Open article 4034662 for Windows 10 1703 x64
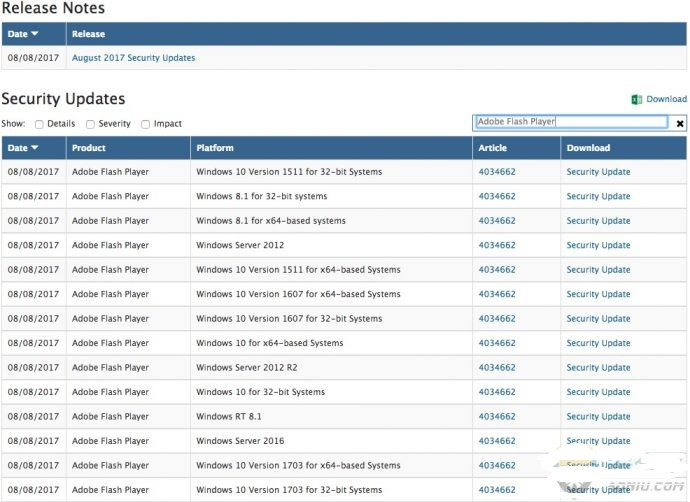 click(497, 465)
